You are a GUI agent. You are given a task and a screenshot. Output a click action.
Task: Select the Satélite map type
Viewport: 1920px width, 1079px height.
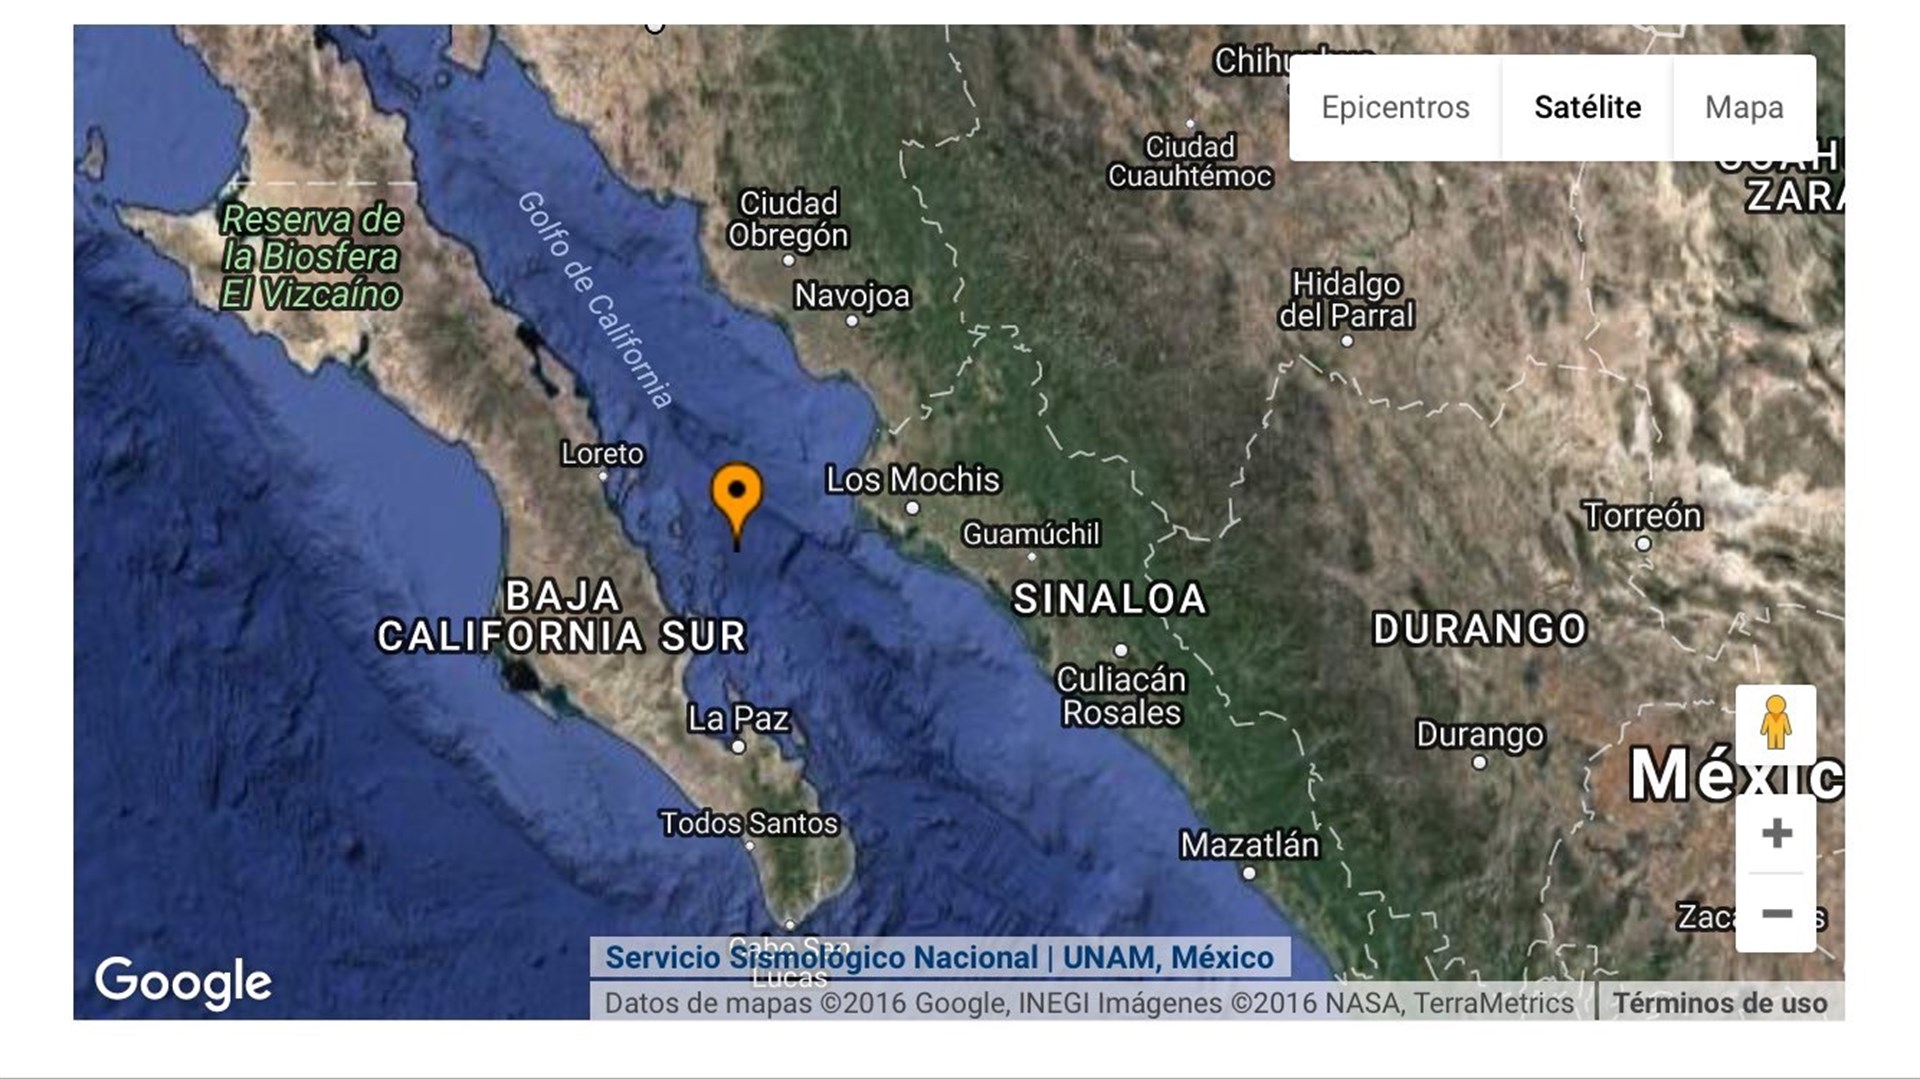[1587, 107]
